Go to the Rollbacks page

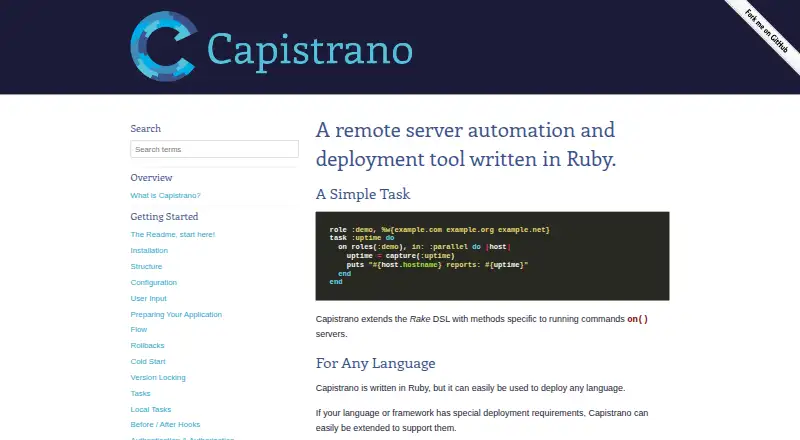point(147,346)
